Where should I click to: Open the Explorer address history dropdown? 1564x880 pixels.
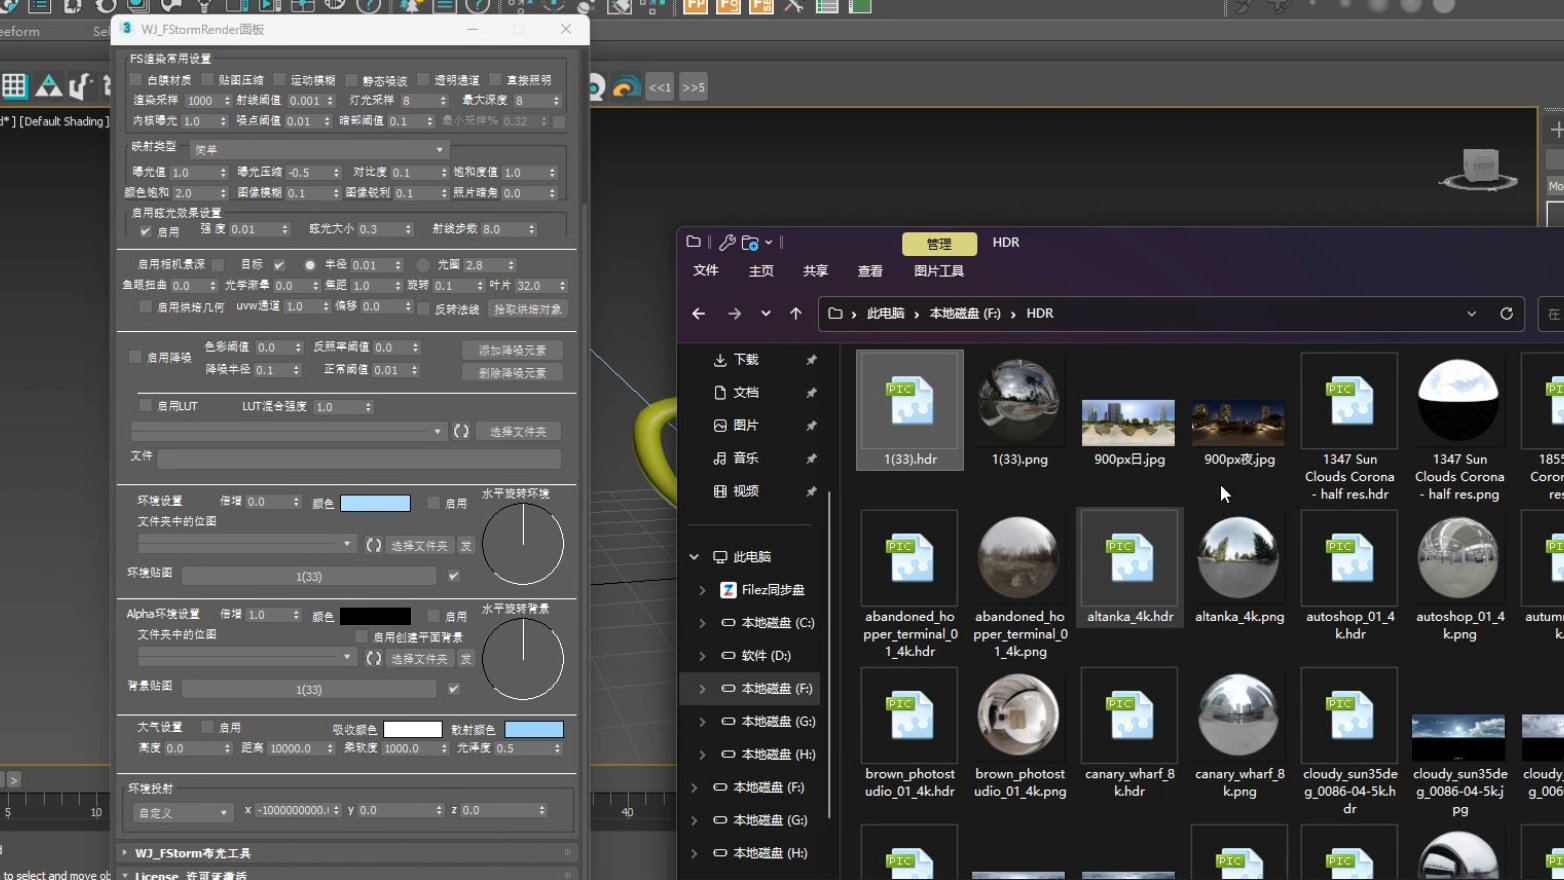pos(1471,313)
